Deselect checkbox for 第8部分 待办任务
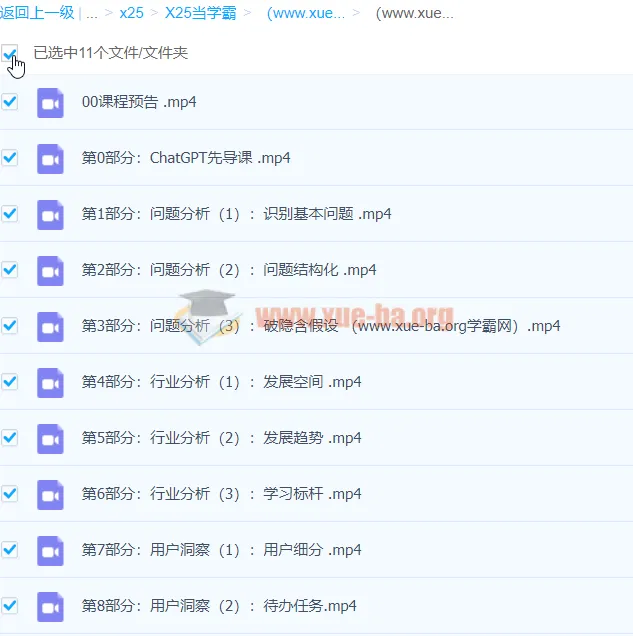Screen dimensions: 633x636 [9, 606]
